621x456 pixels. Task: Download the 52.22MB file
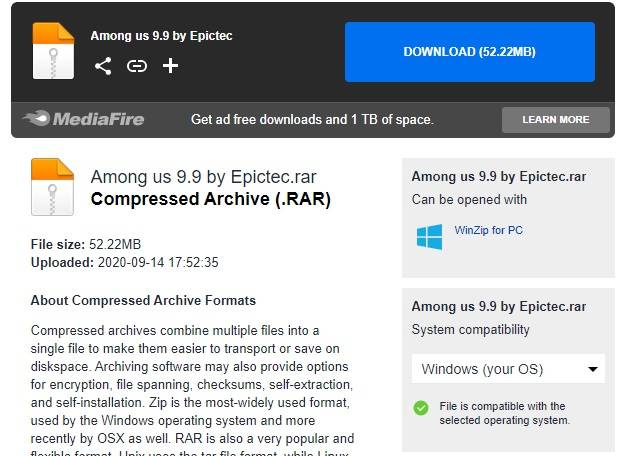(470, 52)
